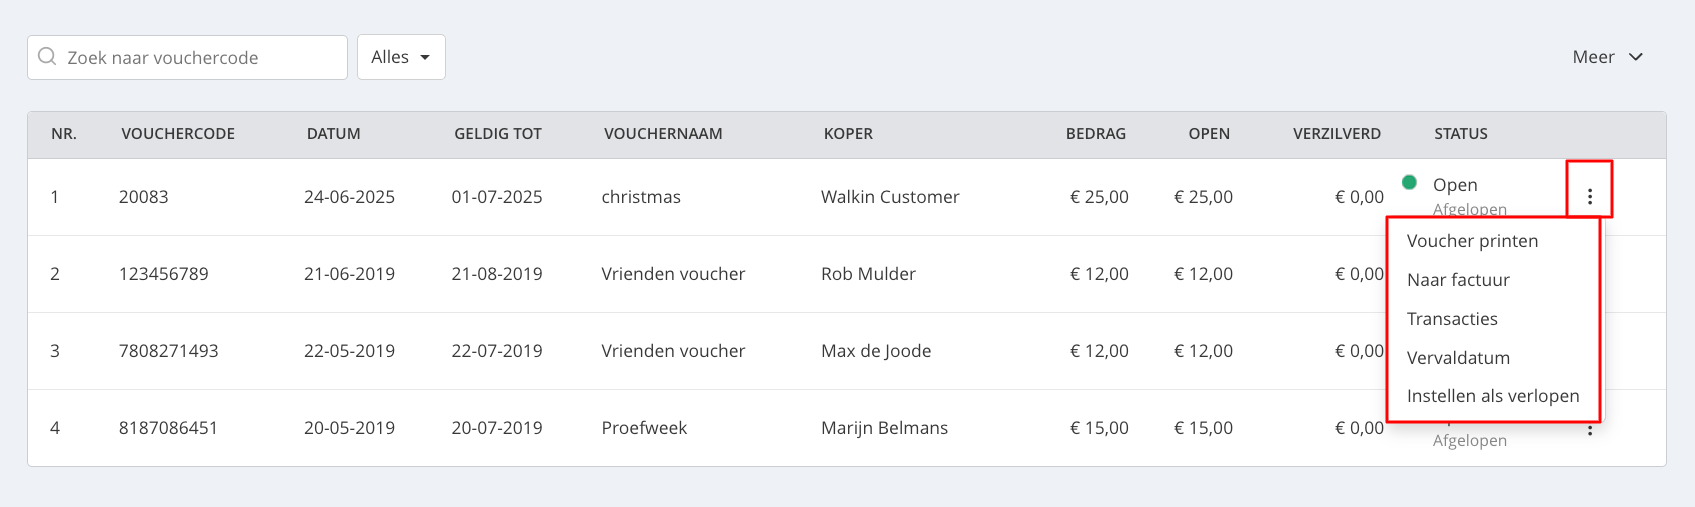1695x507 pixels.
Task: Click the Rob Mulder voucher row
Action: (700, 274)
